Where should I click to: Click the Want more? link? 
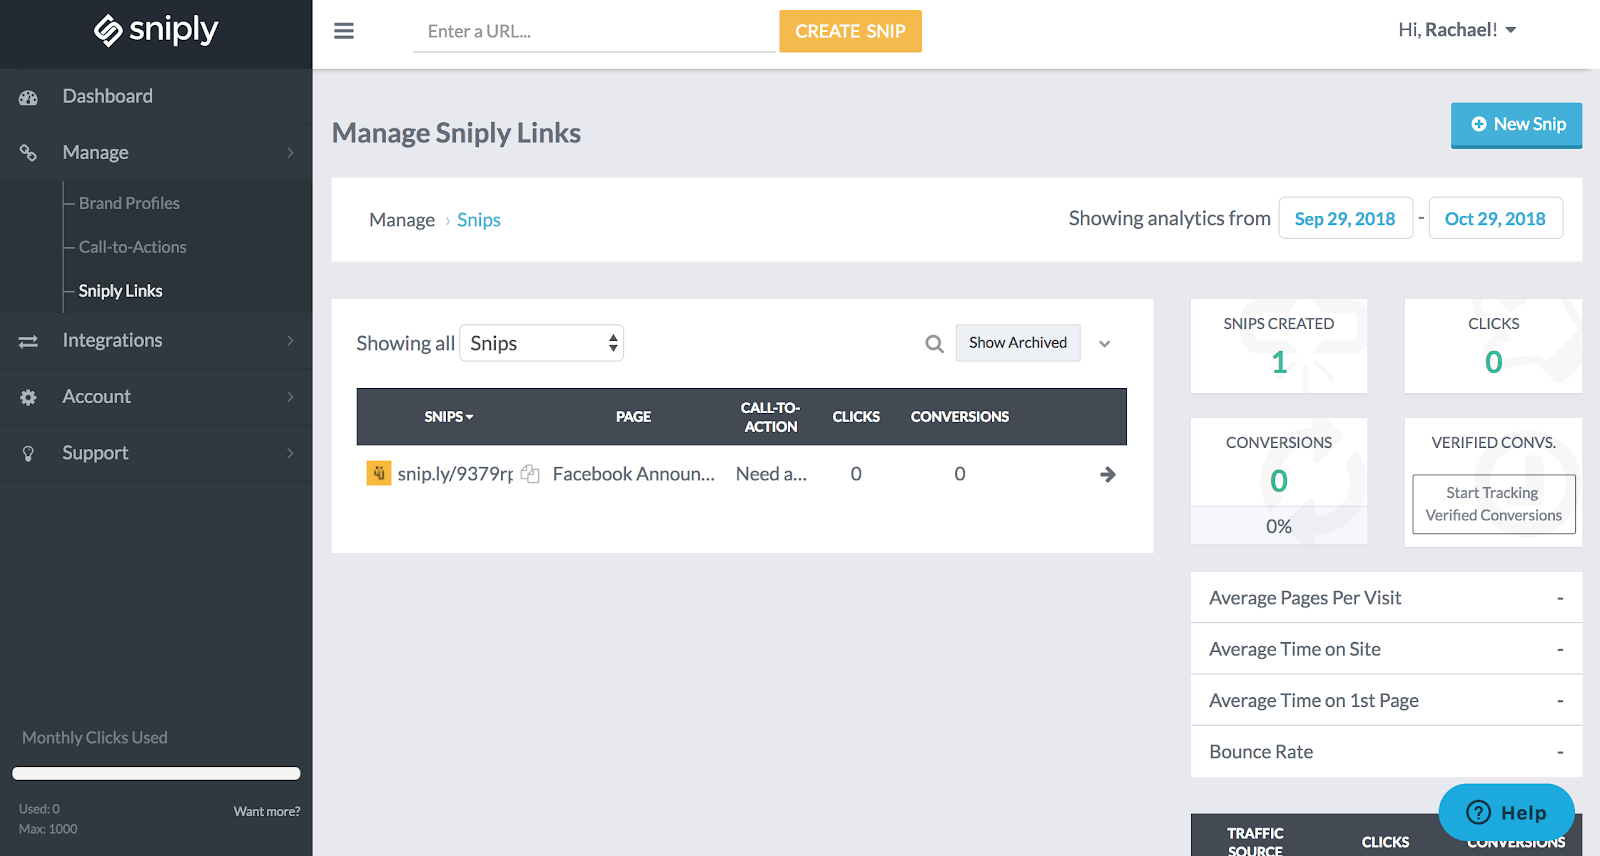[267, 811]
